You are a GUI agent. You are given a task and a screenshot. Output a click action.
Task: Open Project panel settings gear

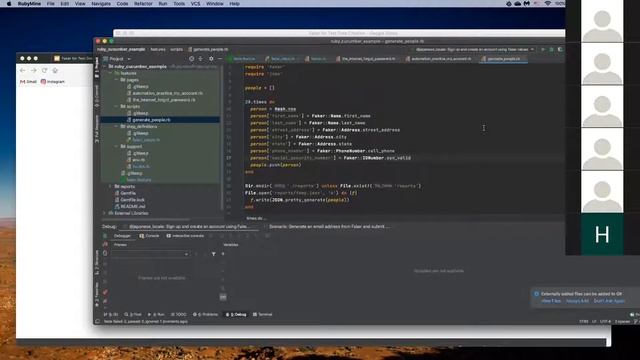211,59
